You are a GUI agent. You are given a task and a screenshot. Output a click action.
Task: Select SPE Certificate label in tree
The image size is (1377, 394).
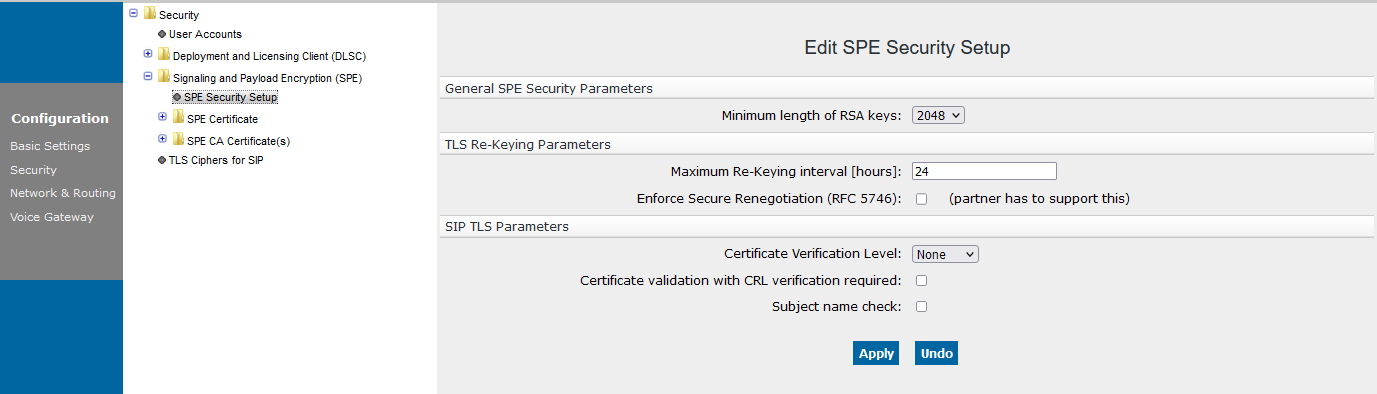coord(222,119)
